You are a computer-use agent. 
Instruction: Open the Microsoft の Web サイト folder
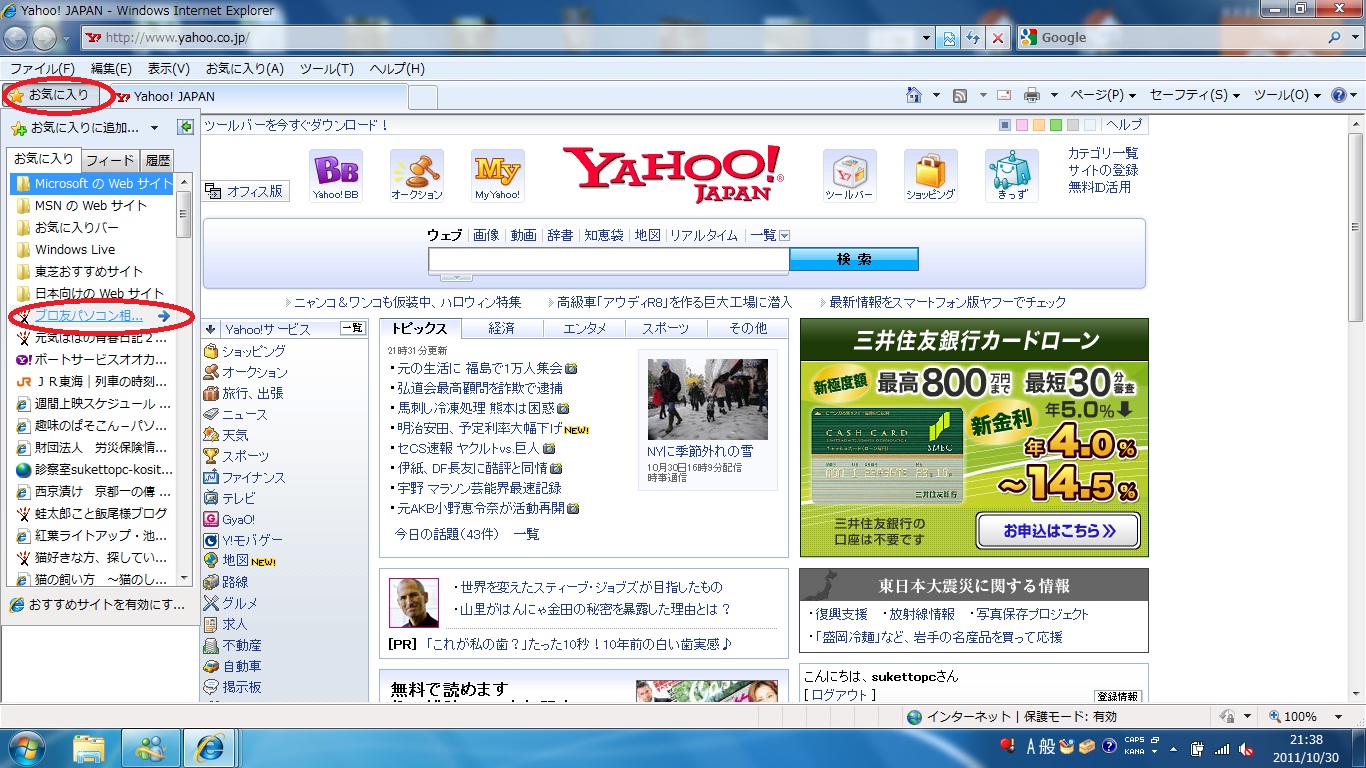point(92,184)
